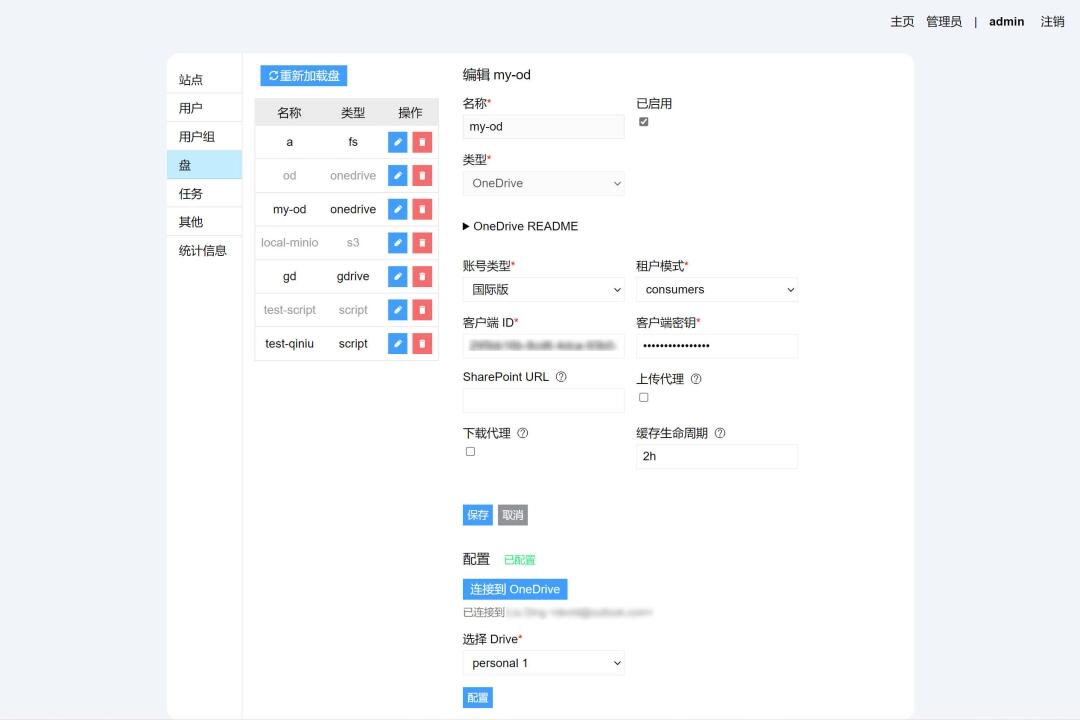Enable the 上传代理 checkbox

point(643,397)
